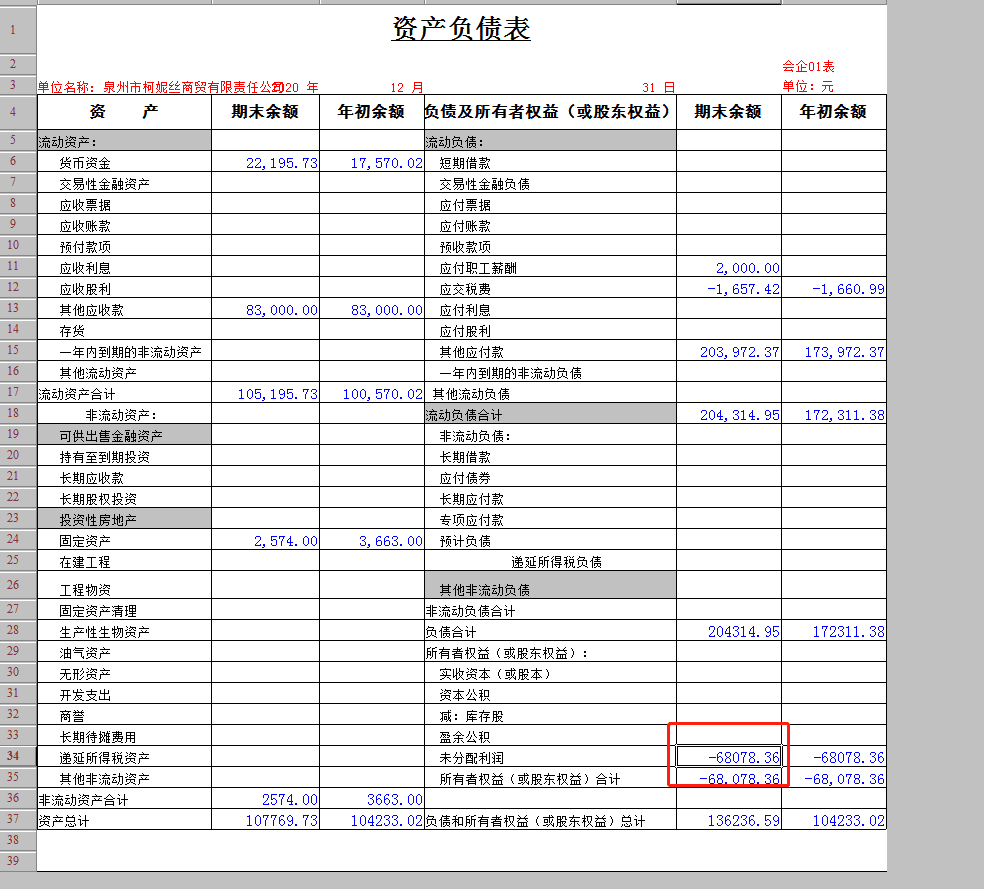Select the 单位：元 label
The width and height of the screenshot is (984, 889).
coord(808,86)
